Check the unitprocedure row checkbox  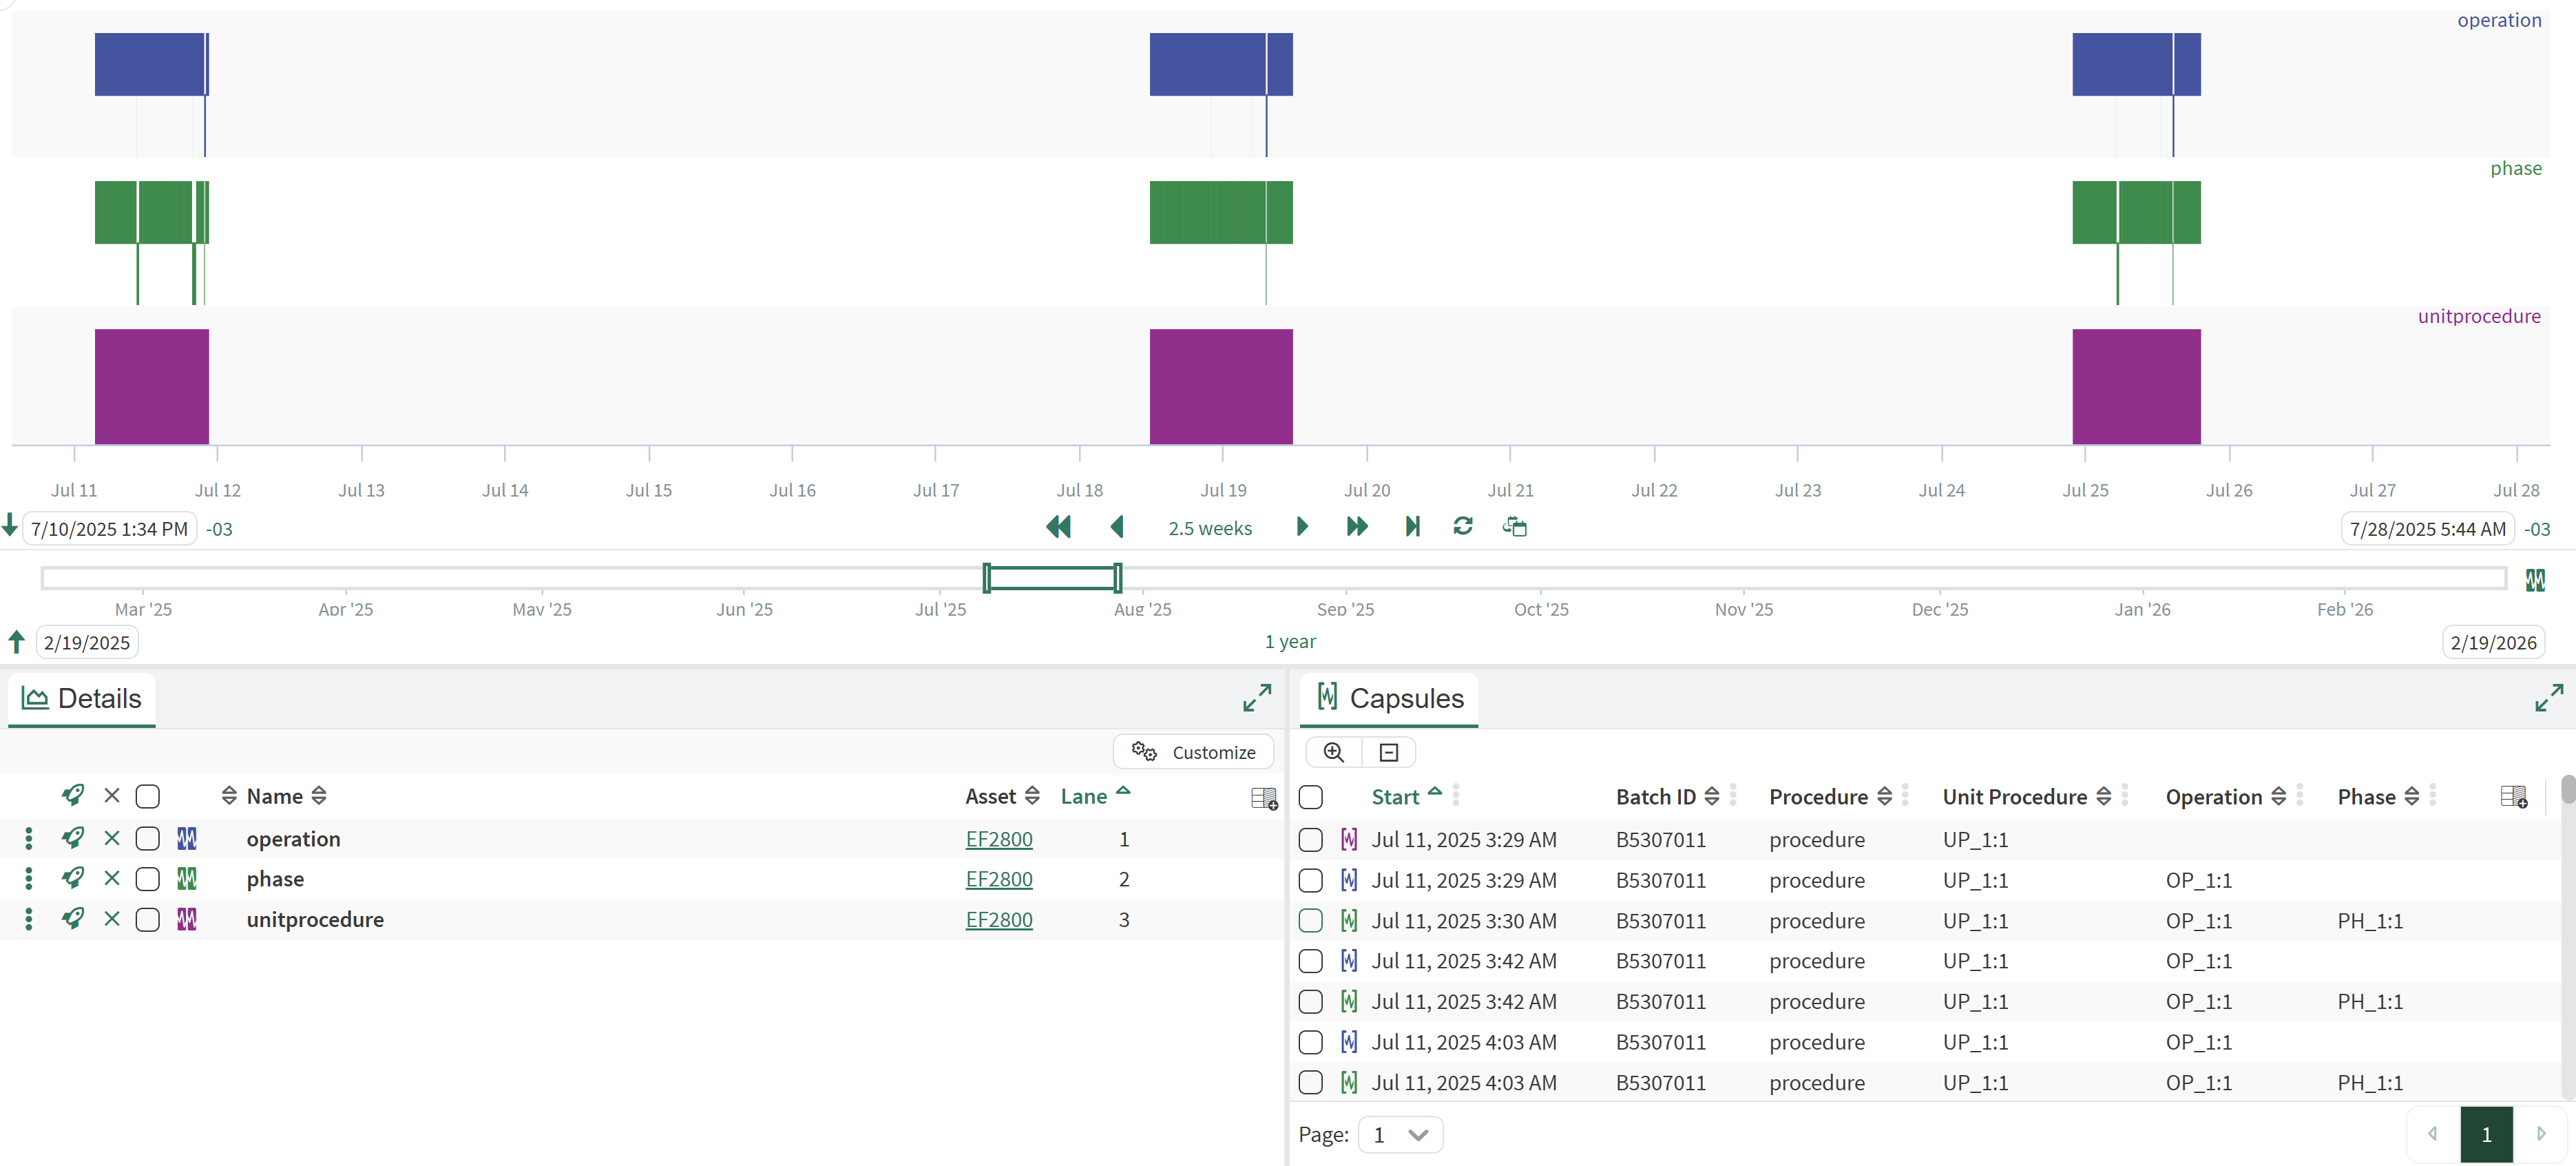[148, 920]
